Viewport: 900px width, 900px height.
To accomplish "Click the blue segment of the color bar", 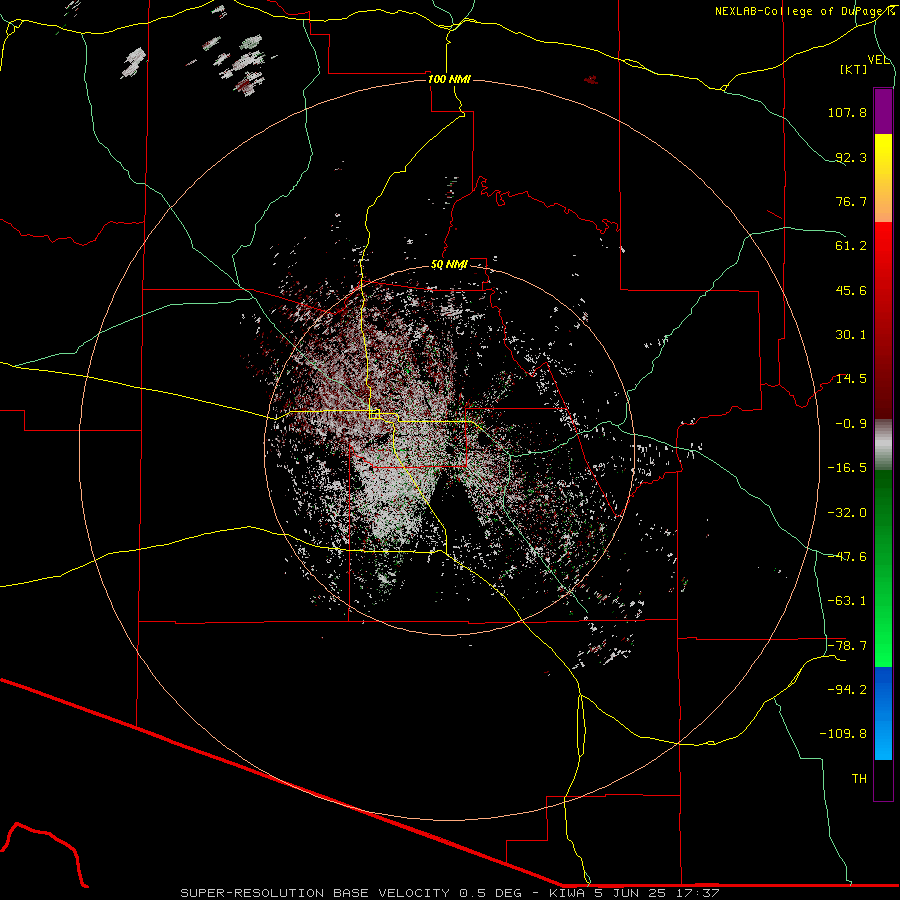I will click(883, 713).
